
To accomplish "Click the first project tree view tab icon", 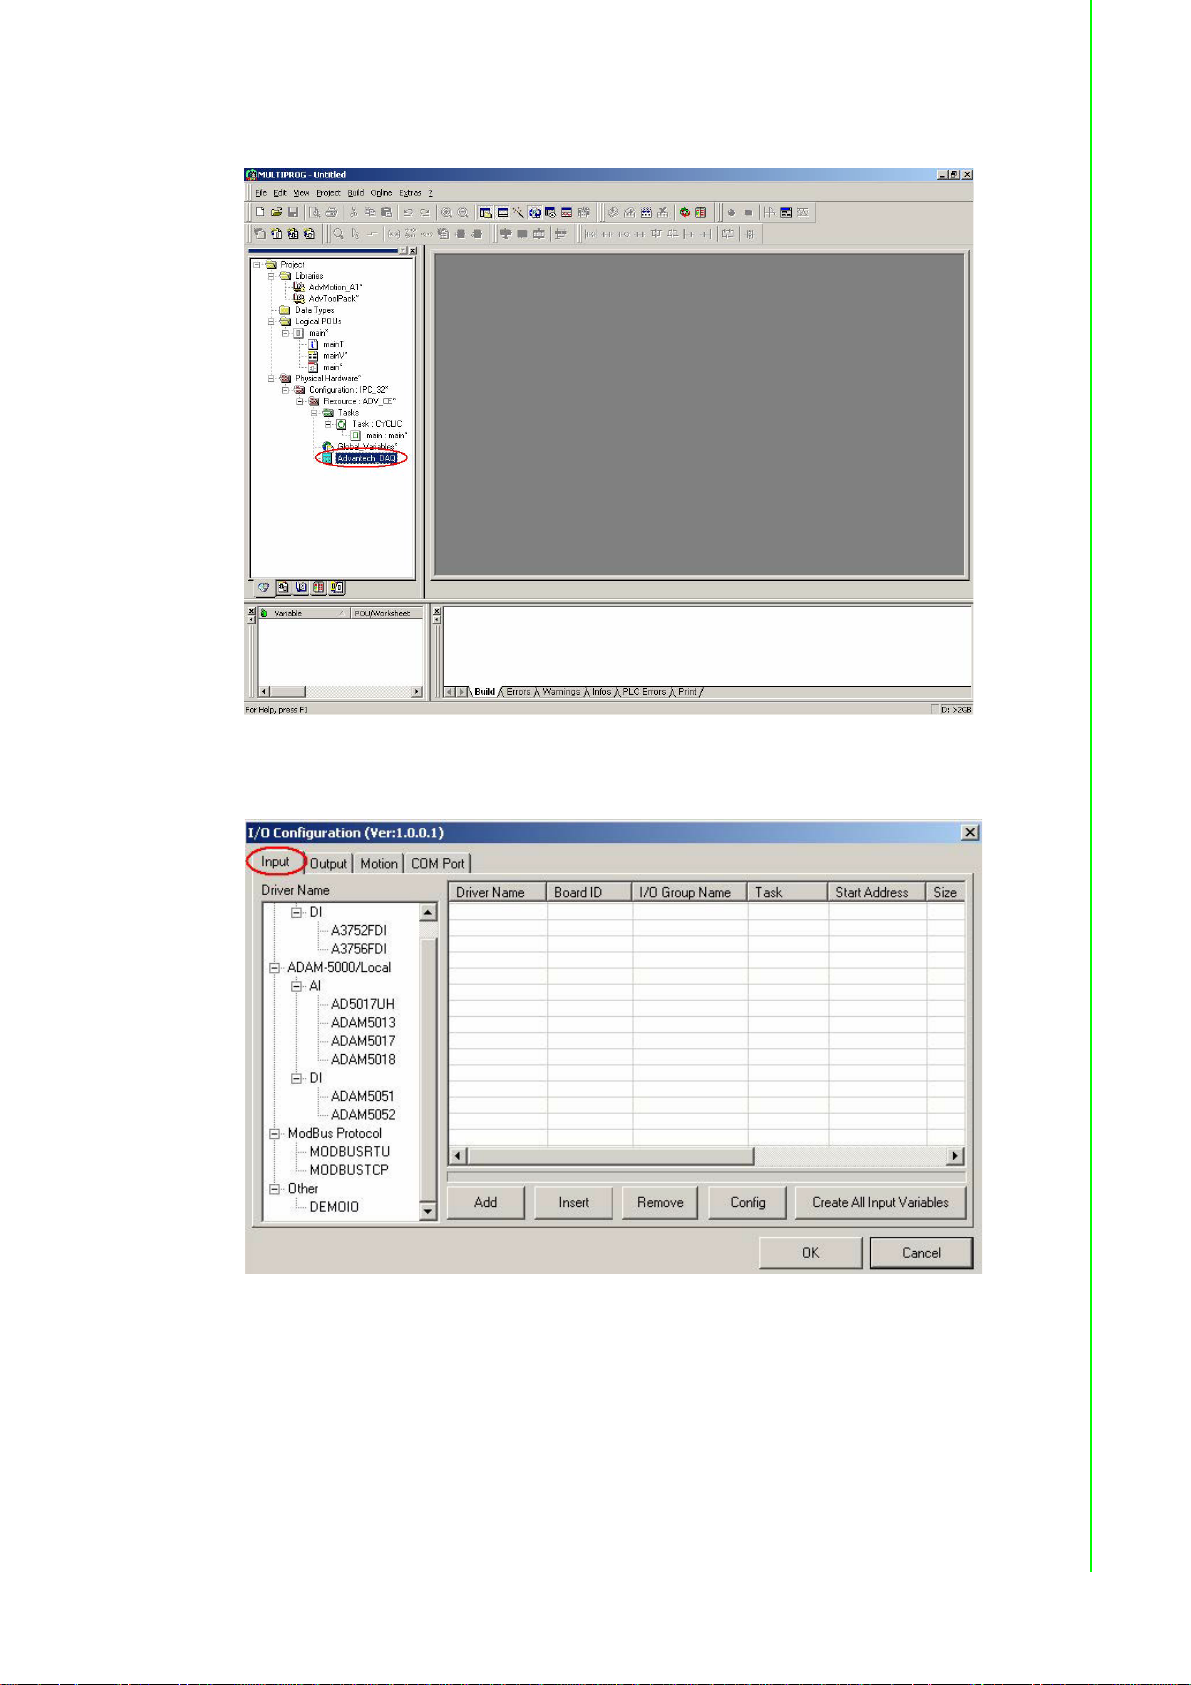I will [264, 588].
